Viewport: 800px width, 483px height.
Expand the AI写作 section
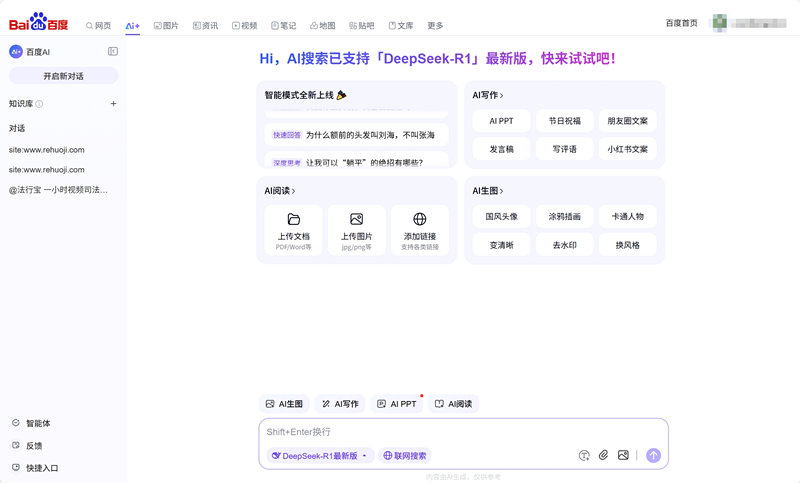[488, 95]
